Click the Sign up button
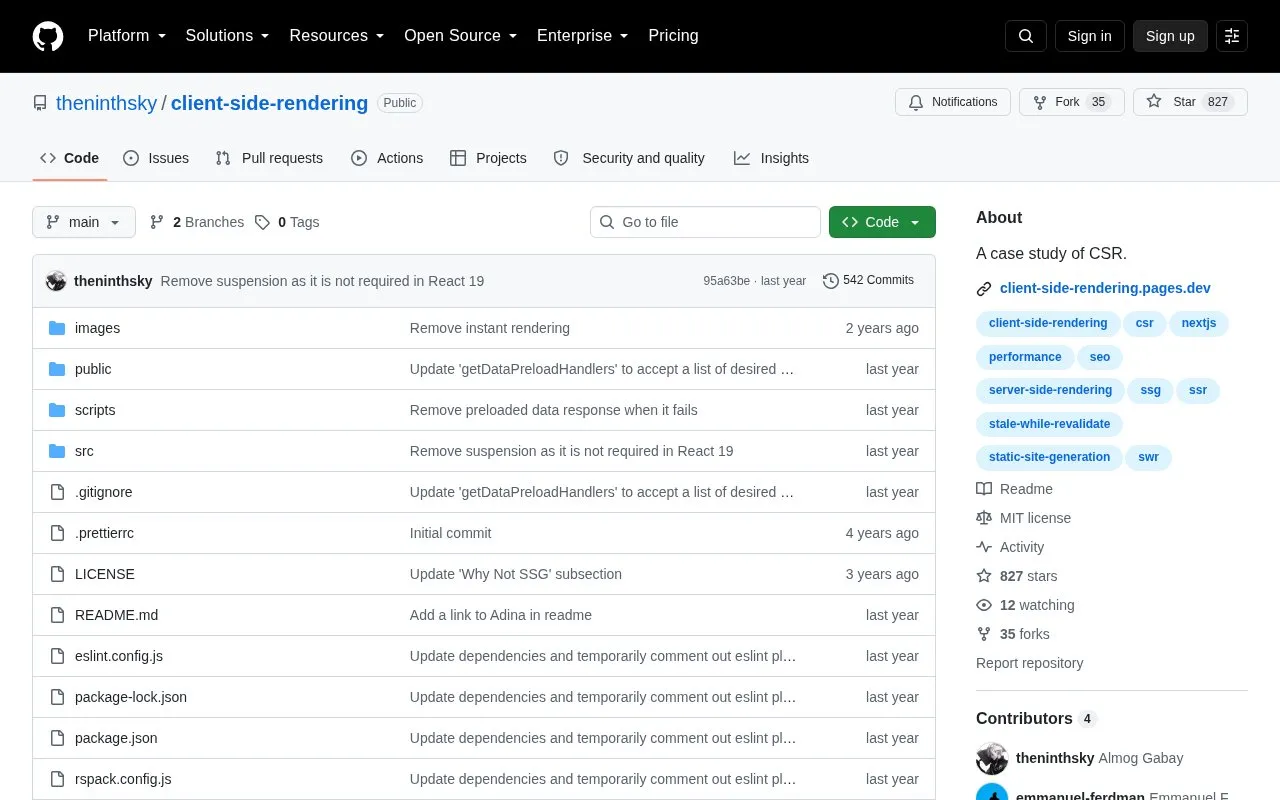The image size is (1280, 800). click(1170, 36)
